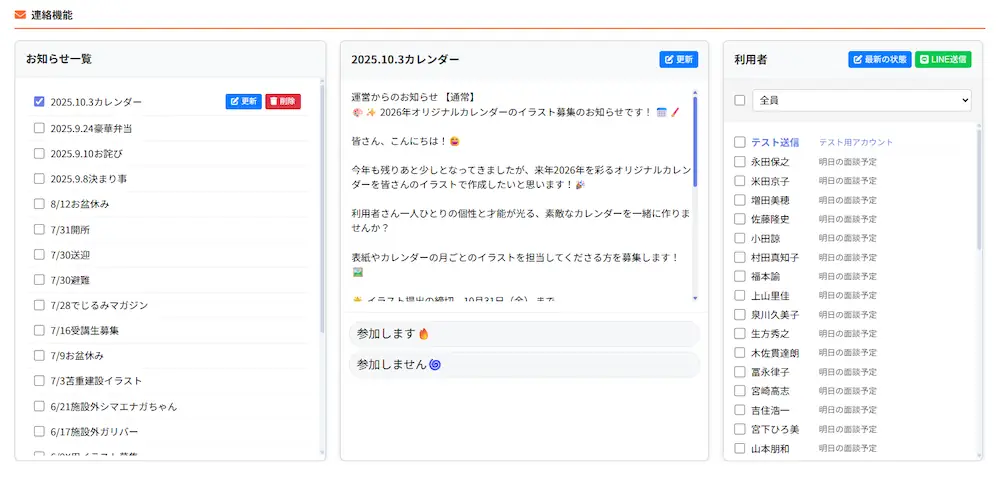Select the 7/30避難 checkbox

pos(39,279)
